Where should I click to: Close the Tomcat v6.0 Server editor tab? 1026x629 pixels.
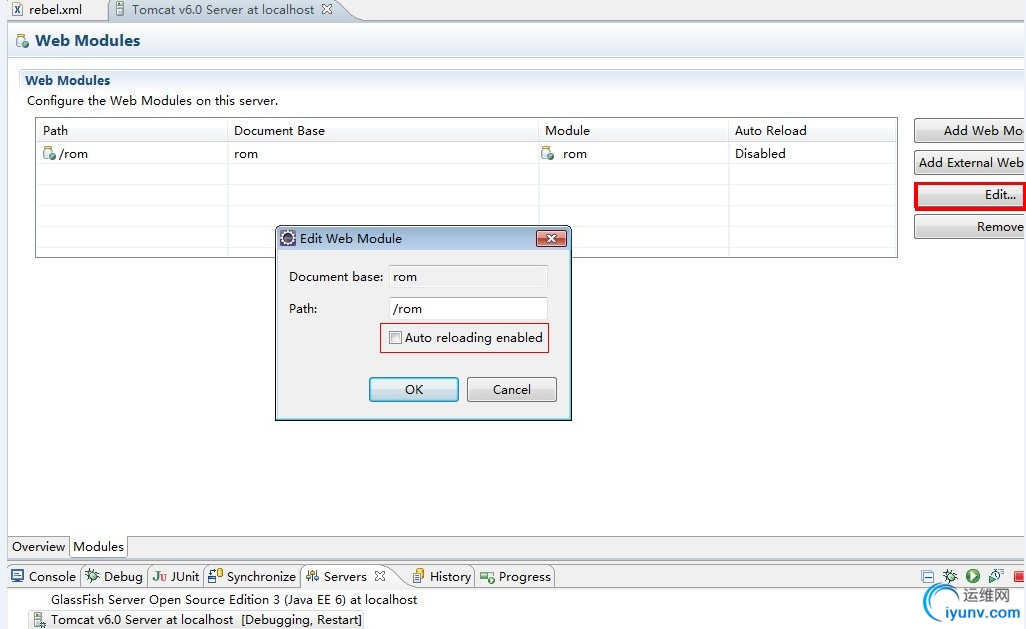click(x=327, y=9)
